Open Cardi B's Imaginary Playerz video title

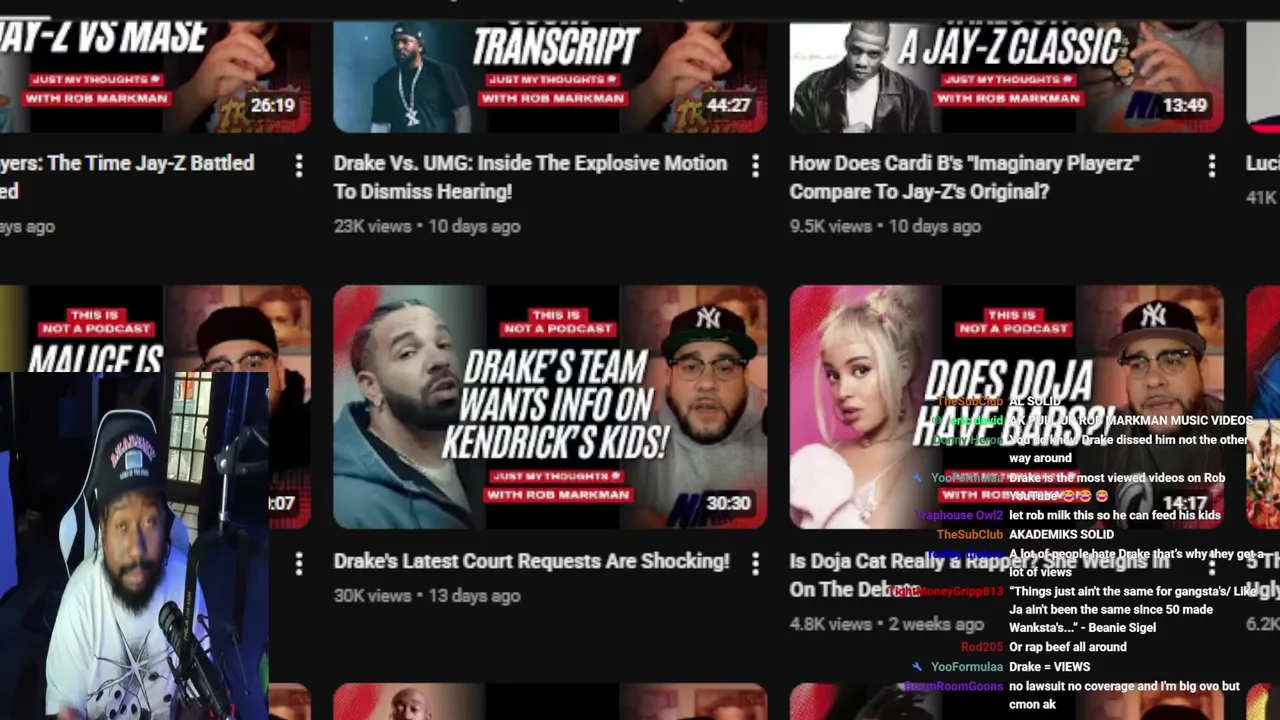point(965,177)
